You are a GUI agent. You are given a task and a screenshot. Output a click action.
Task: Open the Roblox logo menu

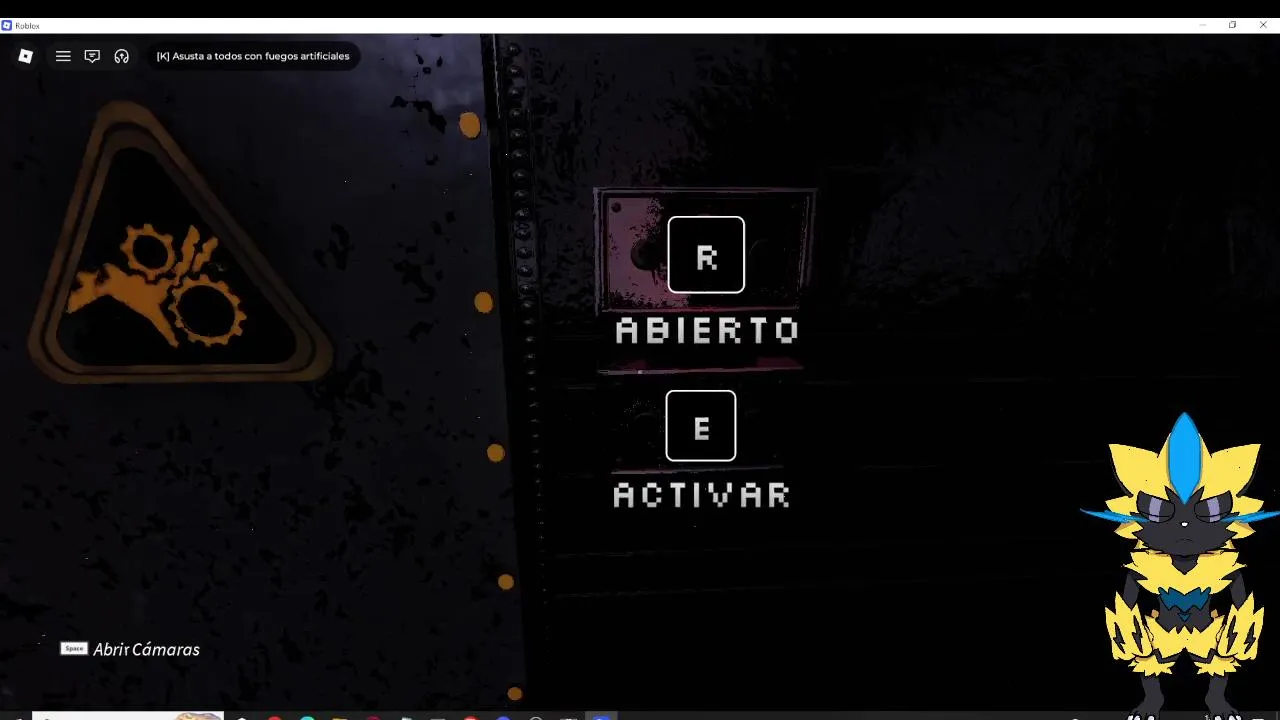pos(26,56)
